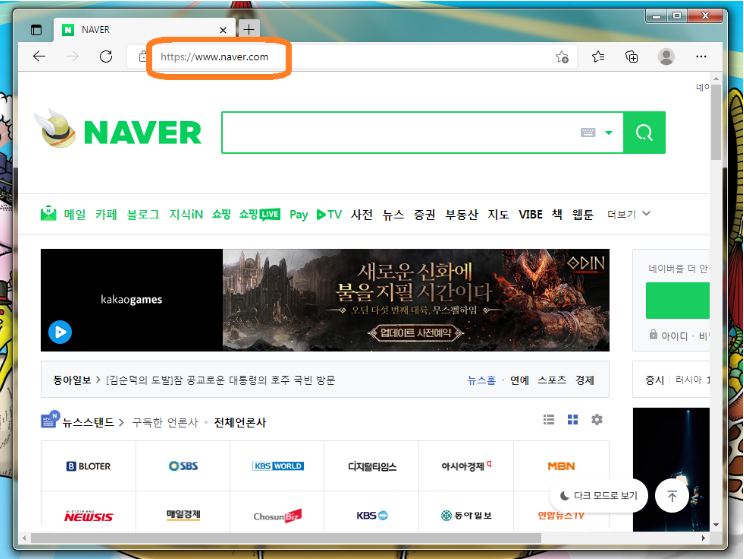Screen dimensions: 744x559
Task: Click the horizontal scrollbar right arrow
Action: [703, 538]
